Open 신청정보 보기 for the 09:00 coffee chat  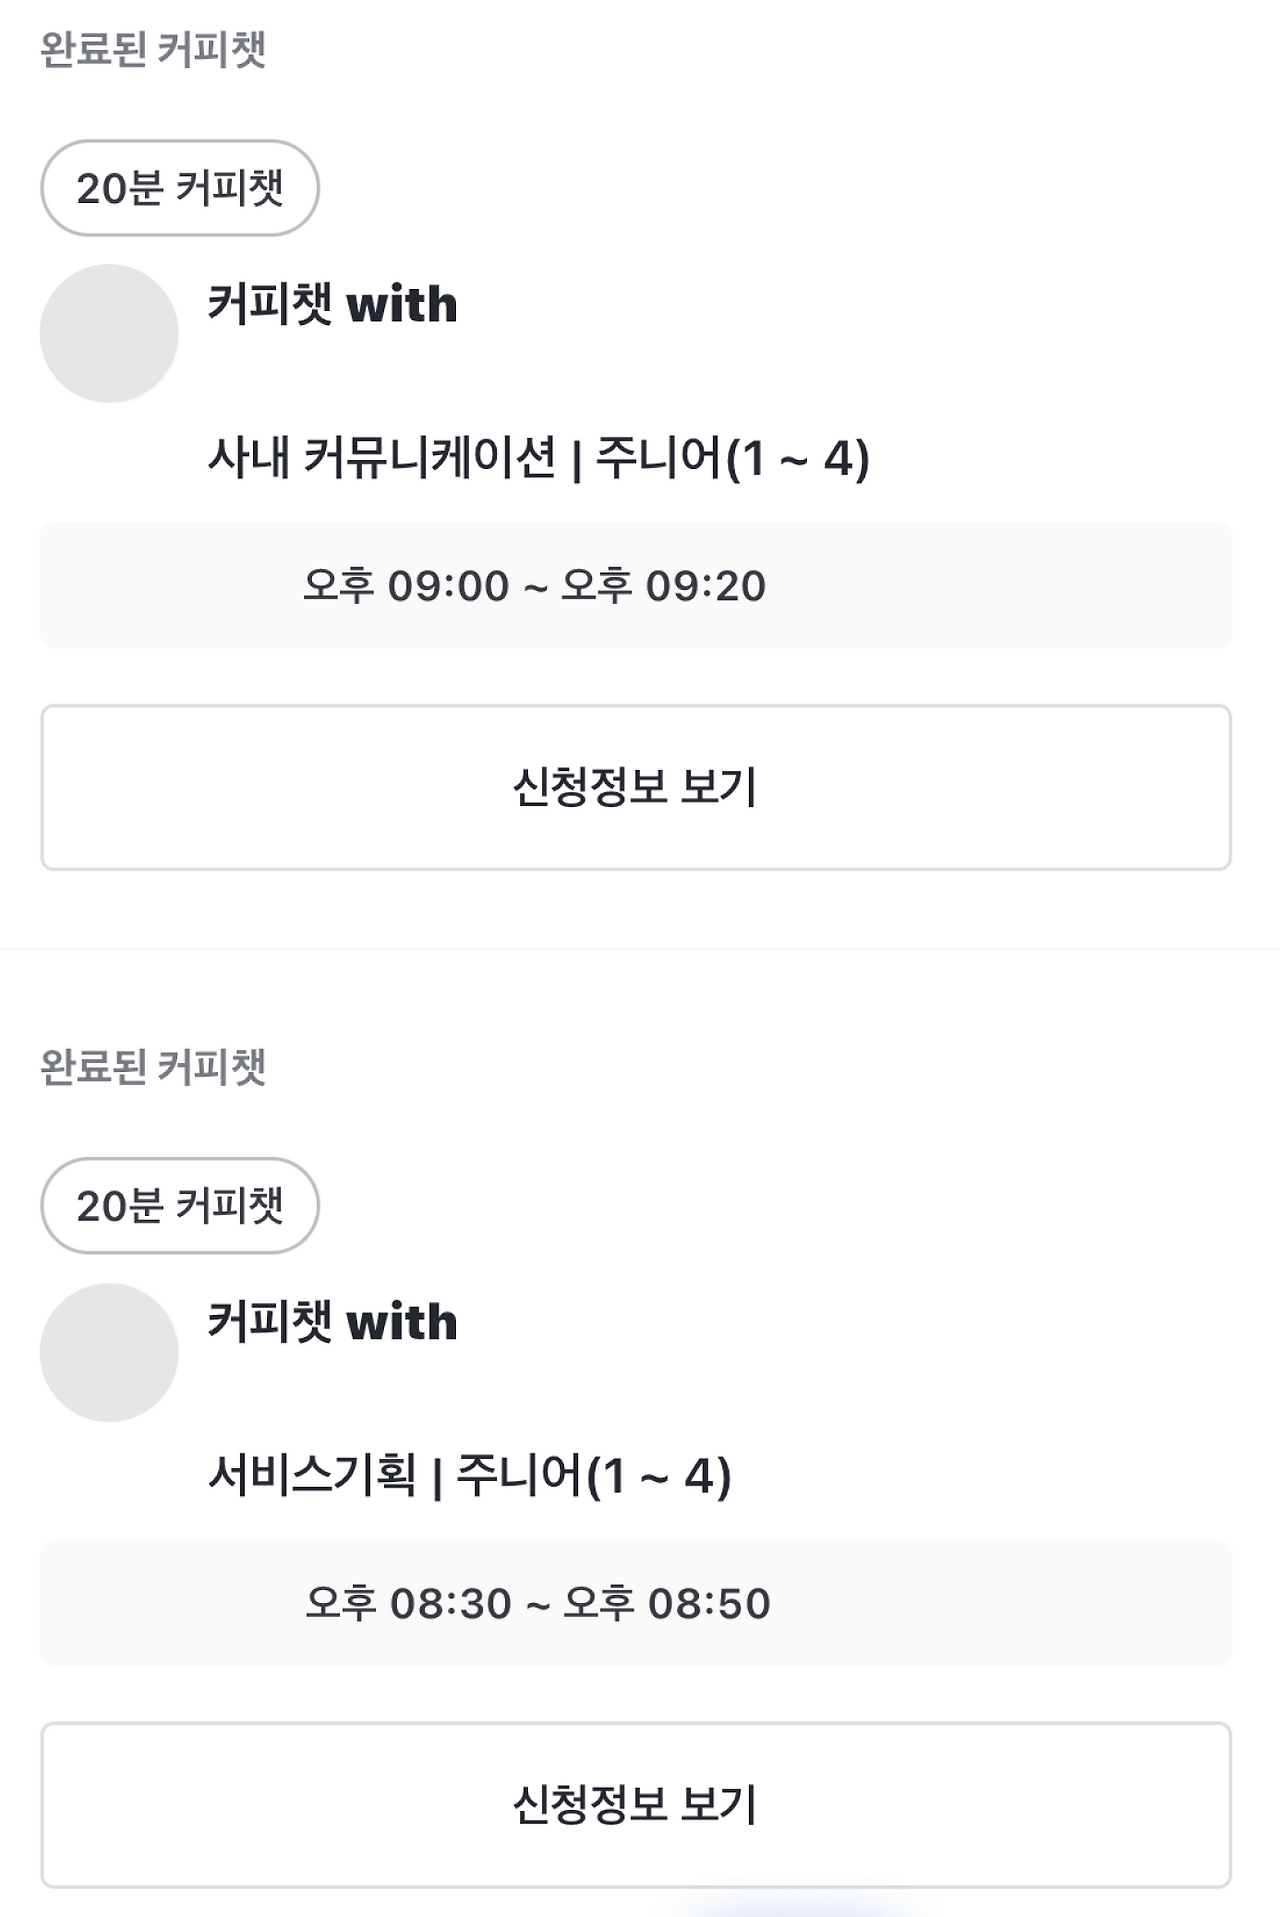[x=636, y=787]
